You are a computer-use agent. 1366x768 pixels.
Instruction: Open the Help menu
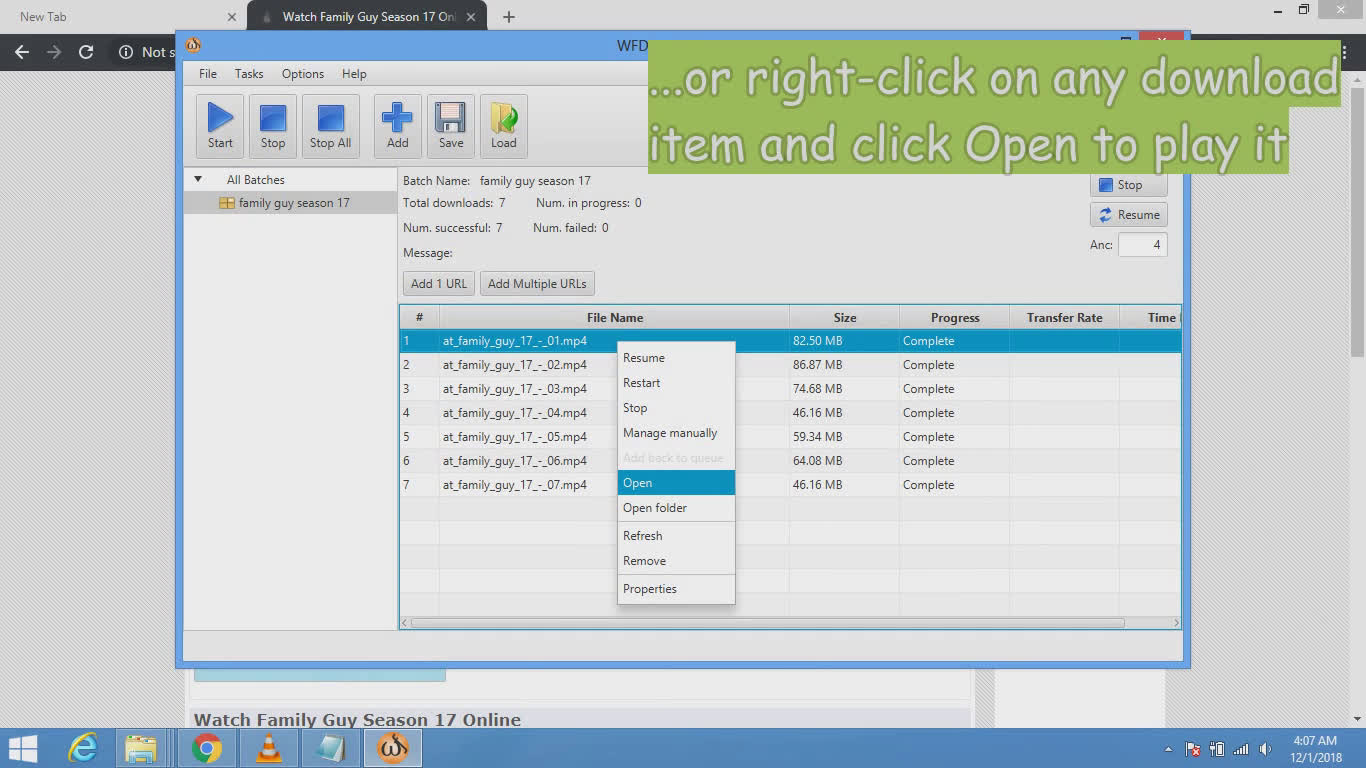(354, 74)
